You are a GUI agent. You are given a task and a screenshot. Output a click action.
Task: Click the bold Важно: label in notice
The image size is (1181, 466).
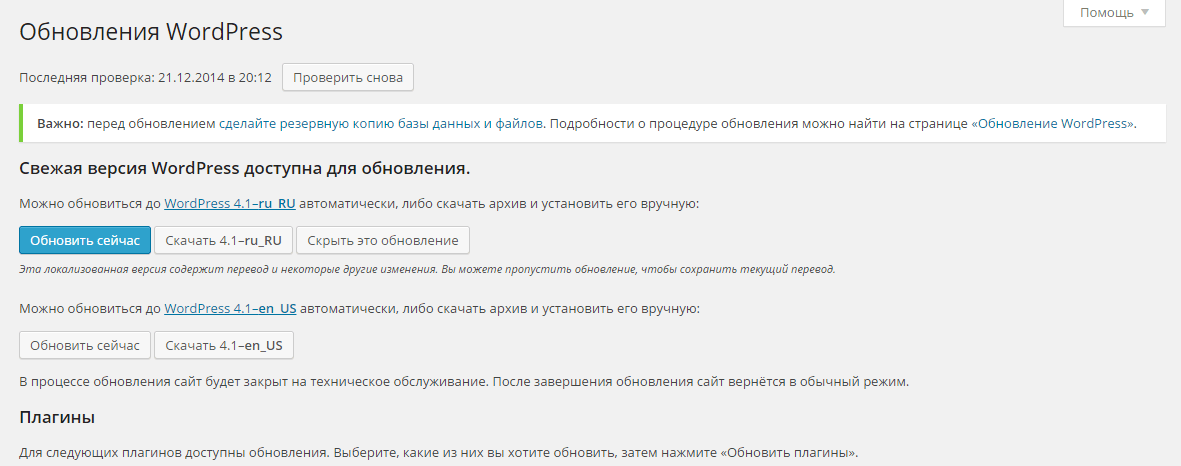pos(60,123)
